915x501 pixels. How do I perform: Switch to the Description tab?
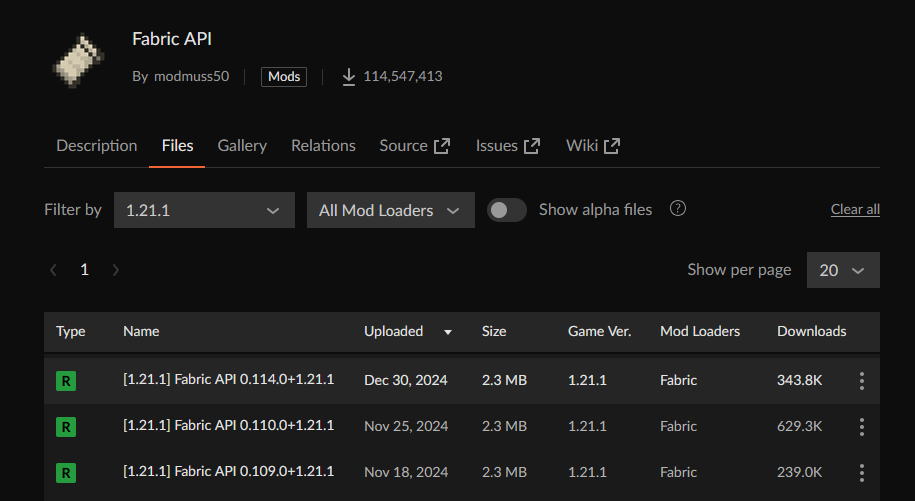[x=96, y=146]
